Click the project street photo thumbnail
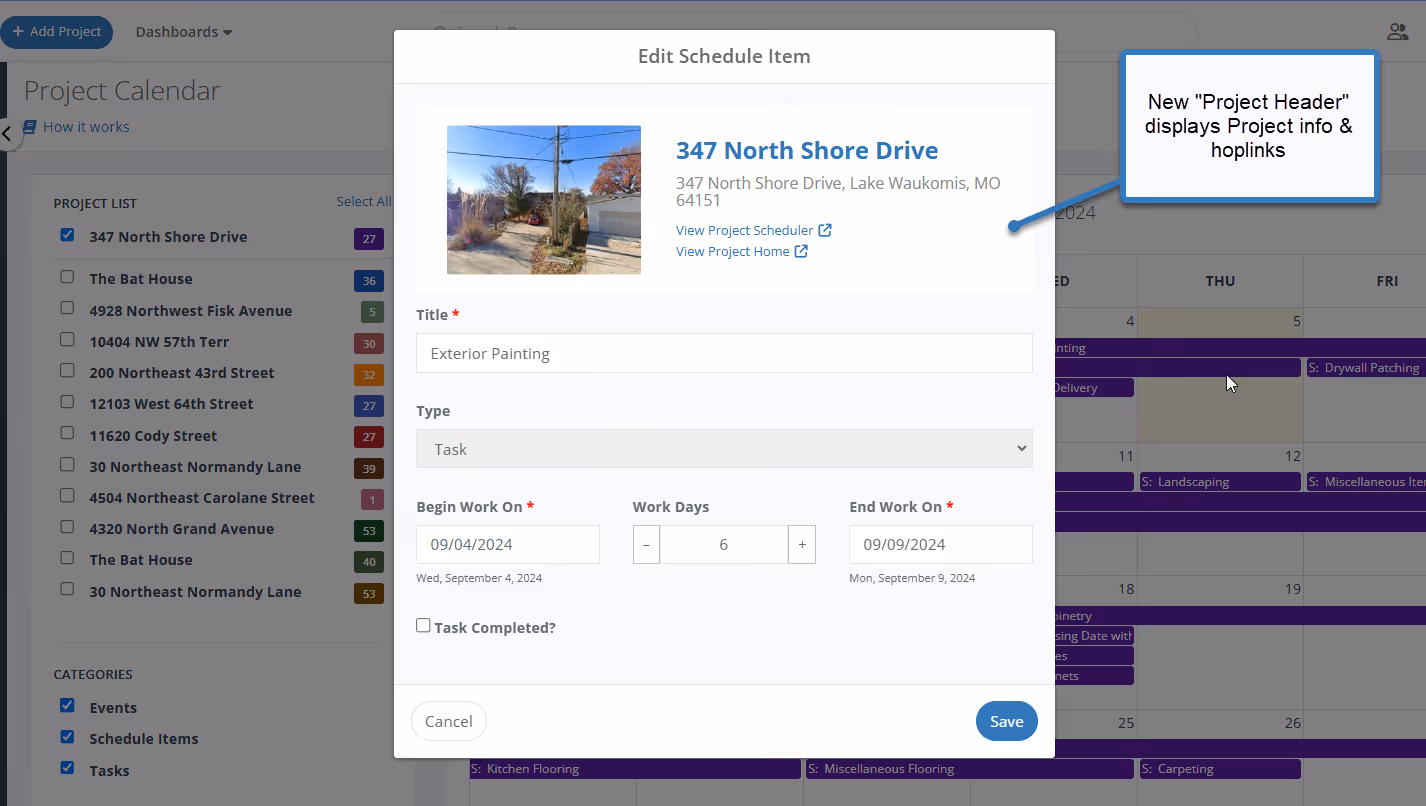Viewport: 1426px width, 806px height. (544, 200)
